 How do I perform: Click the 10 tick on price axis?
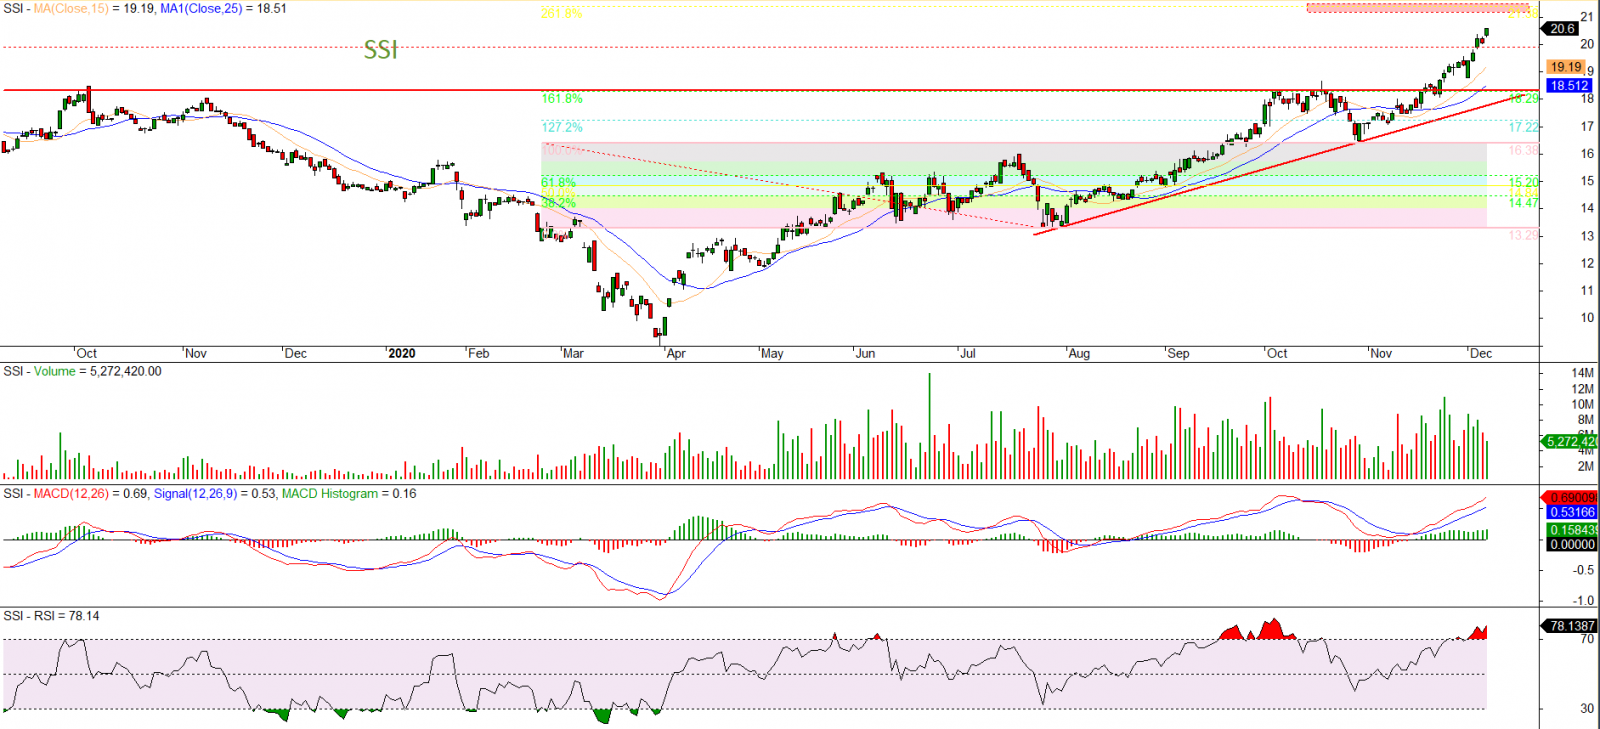1587,318
